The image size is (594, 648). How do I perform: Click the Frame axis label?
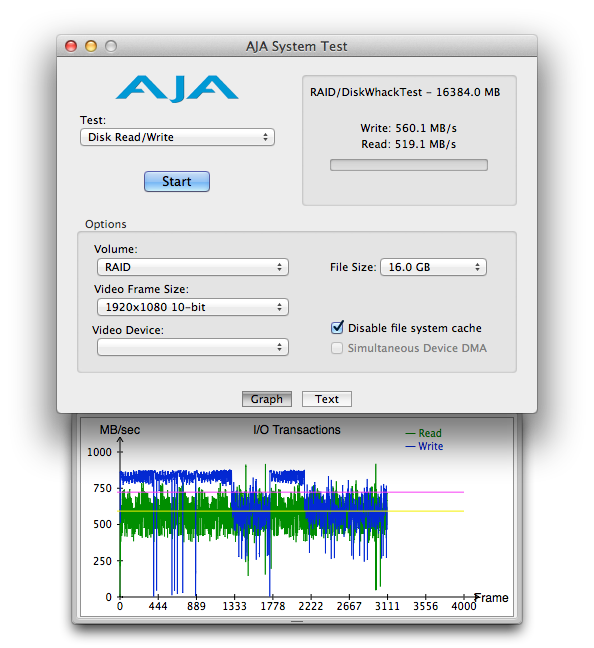[491, 598]
